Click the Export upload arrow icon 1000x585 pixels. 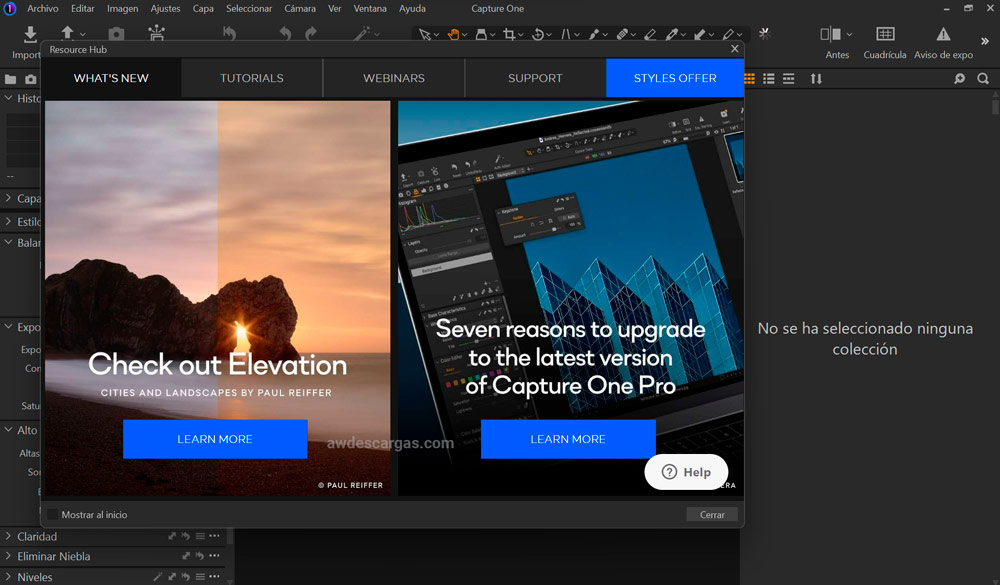(68, 33)
